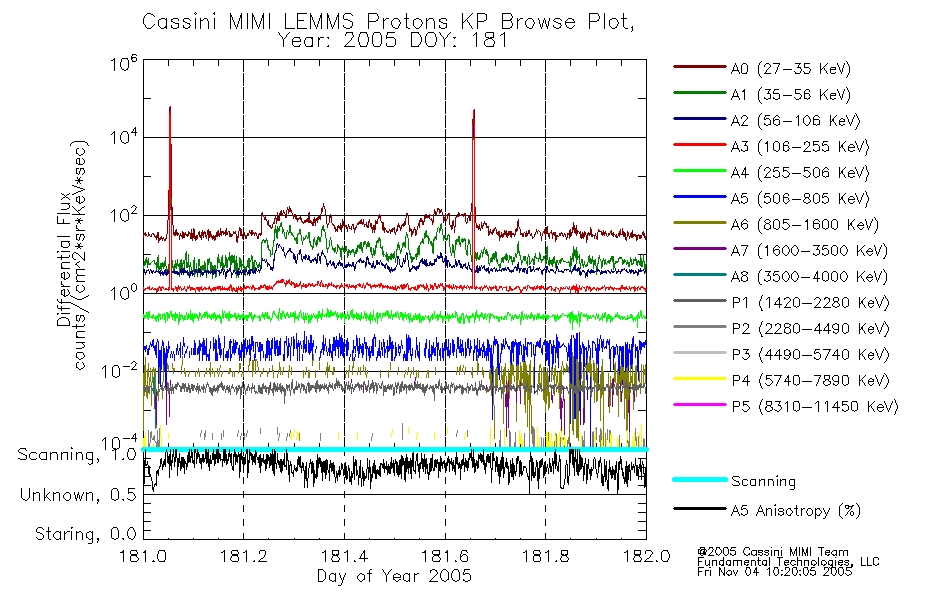Click the olive A6 legend line
The width and height of the screenshot is (950, 600).
[x=700, y=223]
